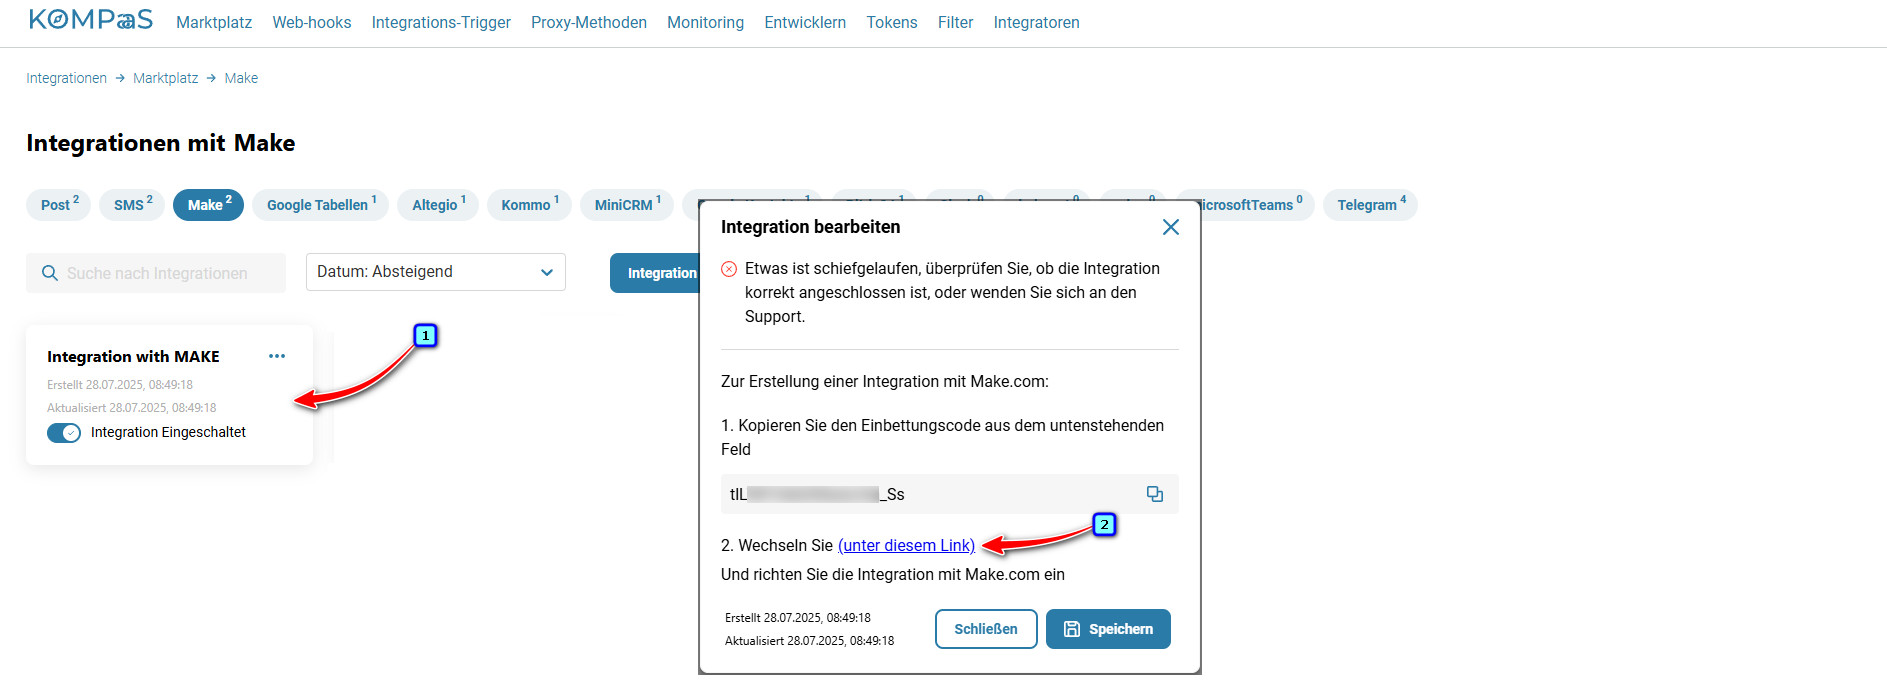Open Web-hooks in the top menu
Viewport: 1887px width, 689px height.
tap(312, 22)
